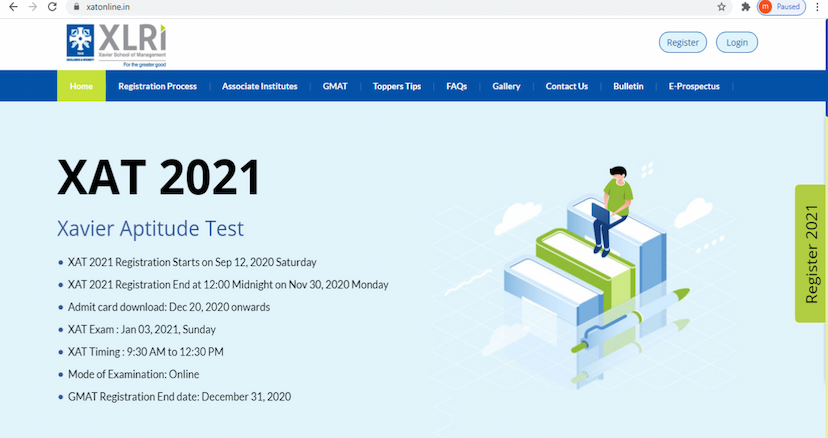Click the XAT Timing 9:30 AM line
Screen dimensions: 828x438
click(x=146, y=352)
